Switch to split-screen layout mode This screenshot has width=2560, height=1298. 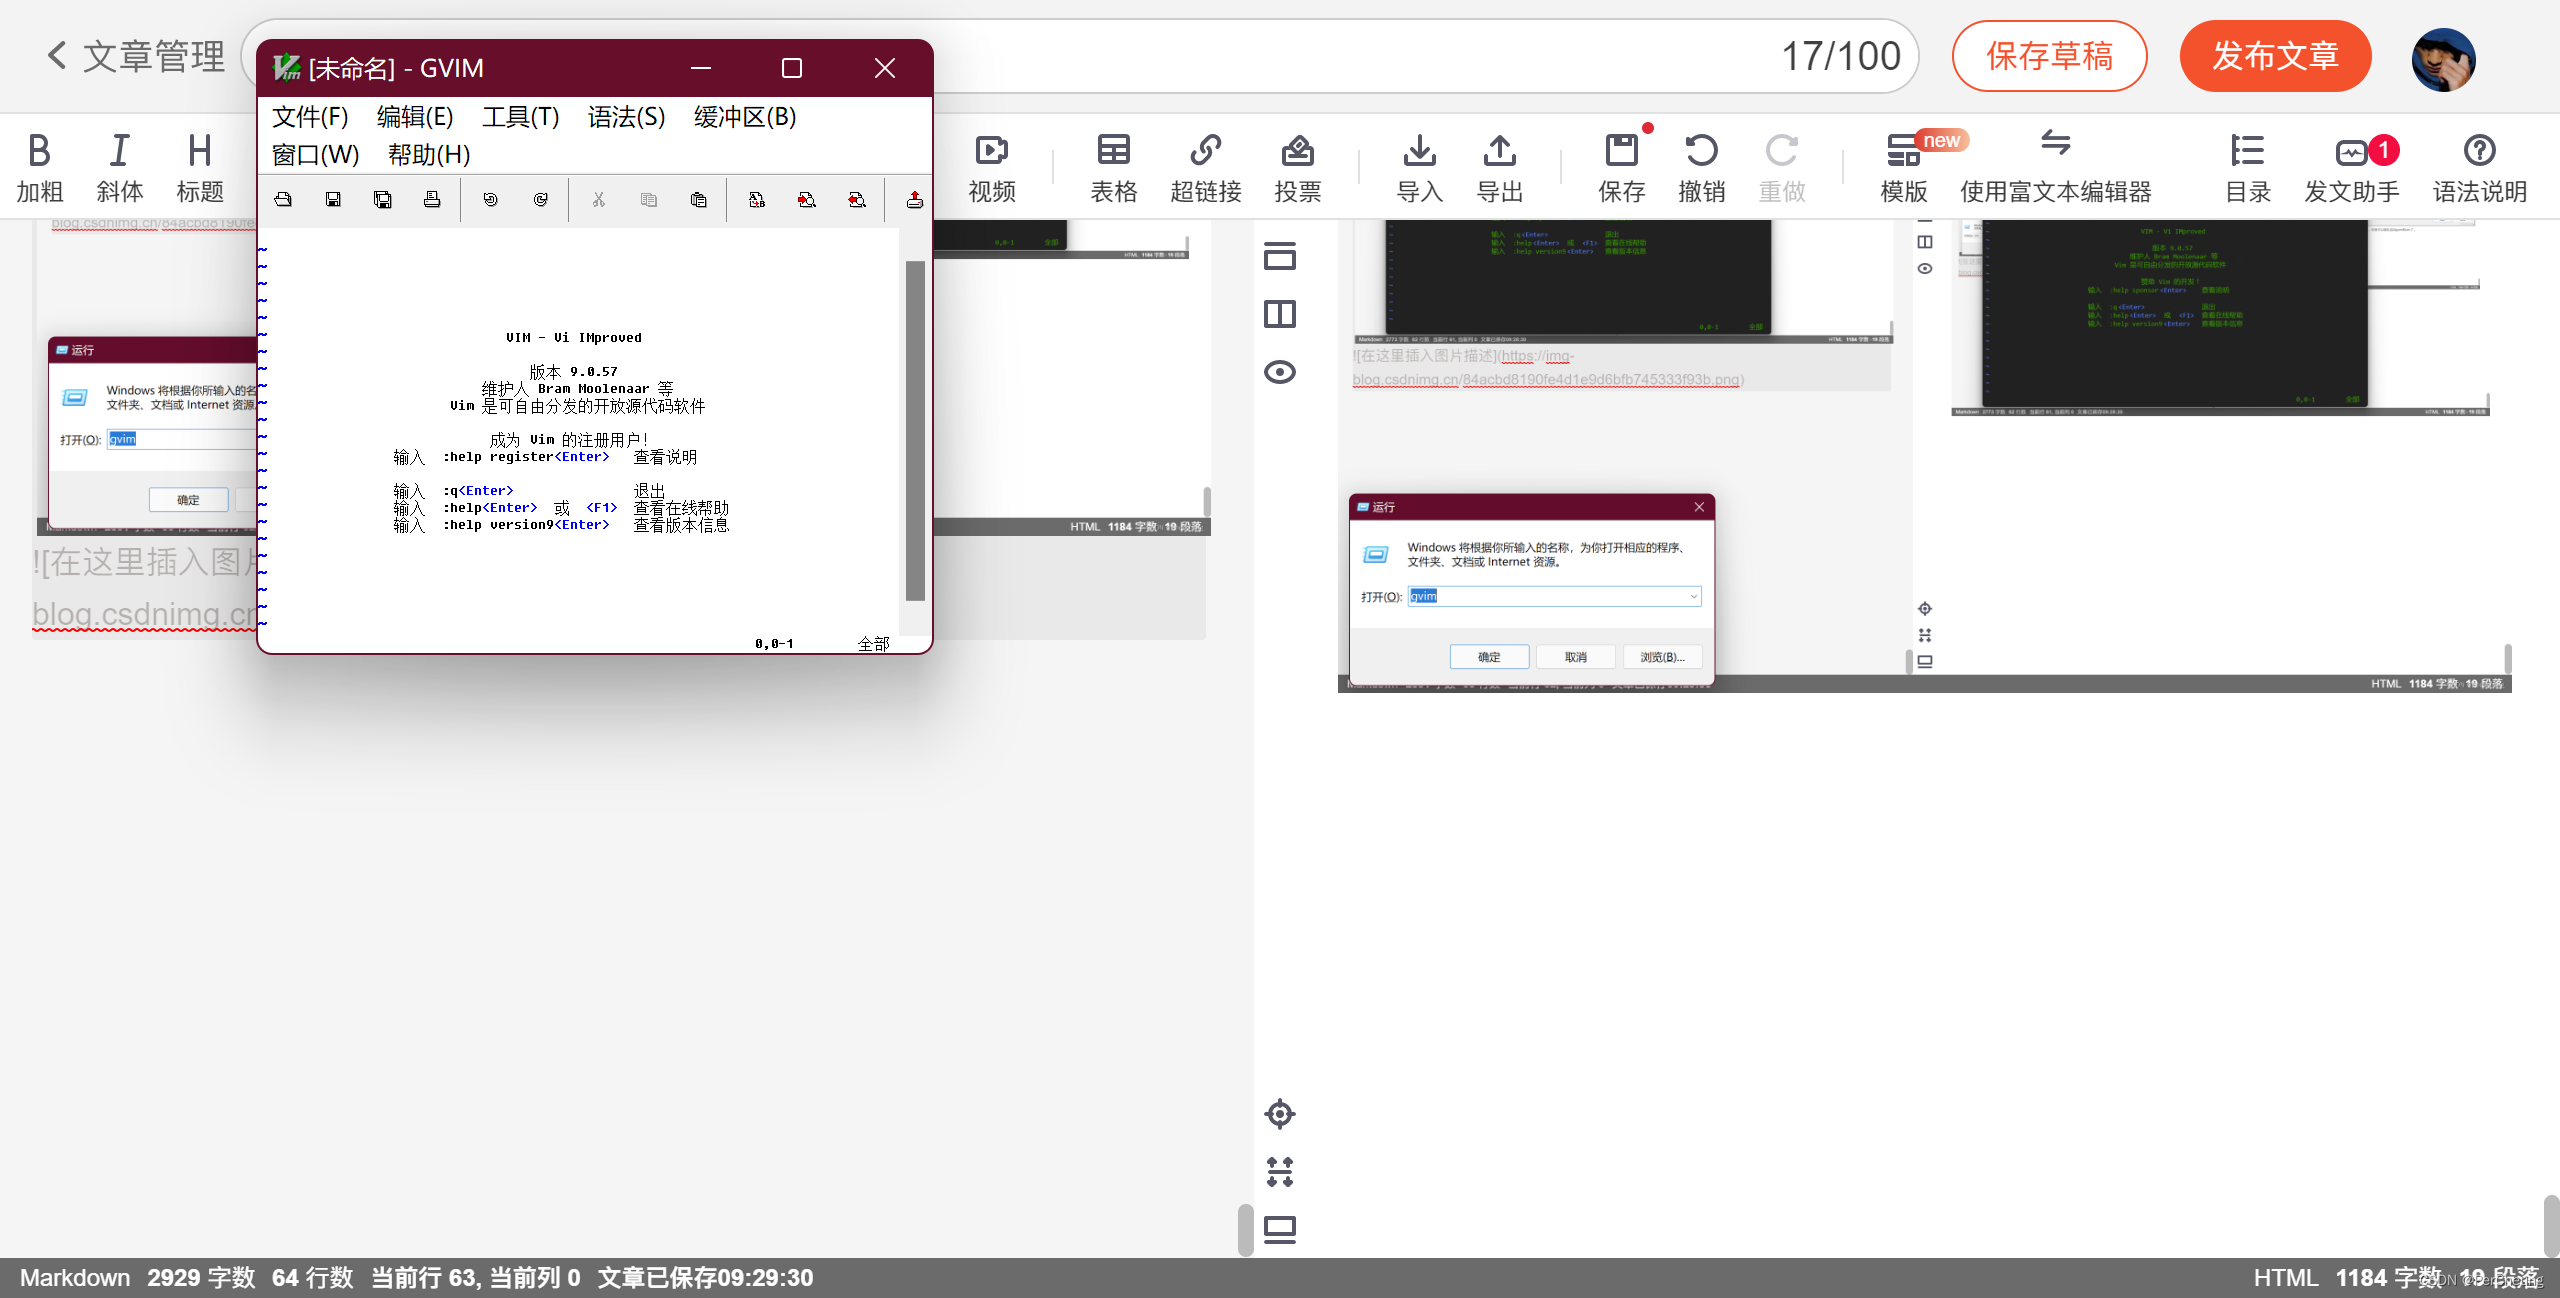pyautogui.click(x=1280, y=313)
